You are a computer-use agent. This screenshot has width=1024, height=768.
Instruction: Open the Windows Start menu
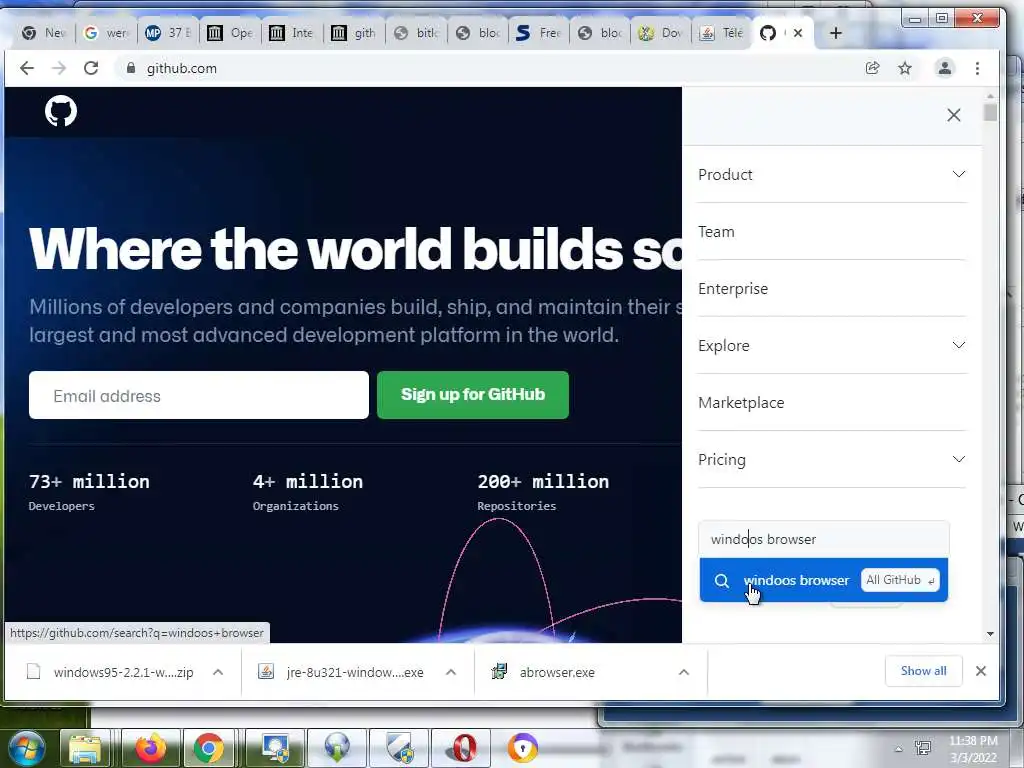coord(27,748)
